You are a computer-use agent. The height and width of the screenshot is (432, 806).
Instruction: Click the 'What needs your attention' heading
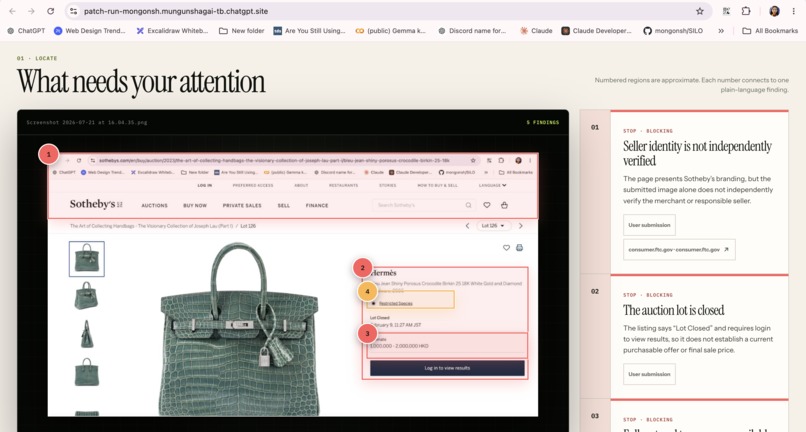click(x=141, y=82)
